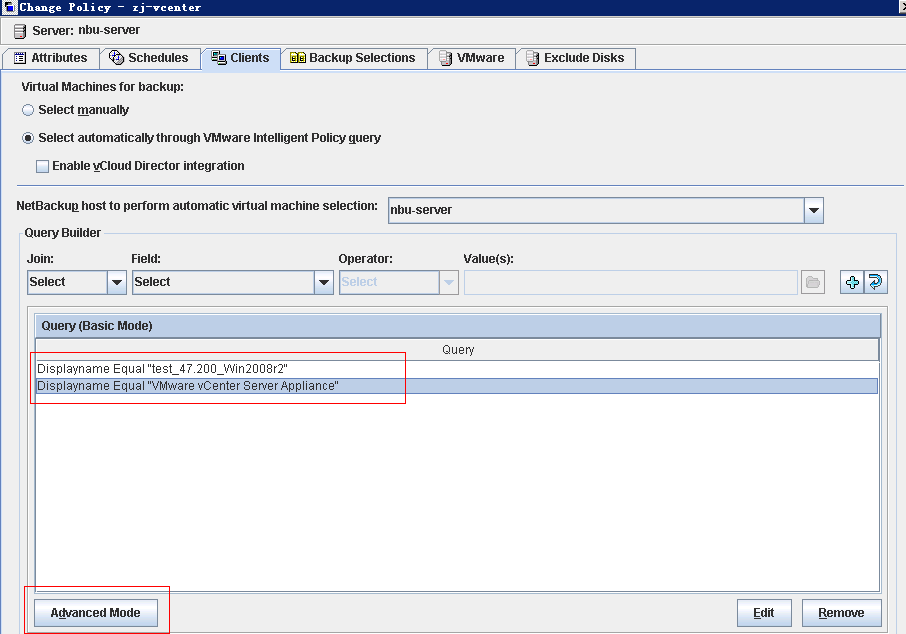Switch to the Schedules tab
Image resolution: width=906 pixels, height=634 pixels.
[149, 58]
